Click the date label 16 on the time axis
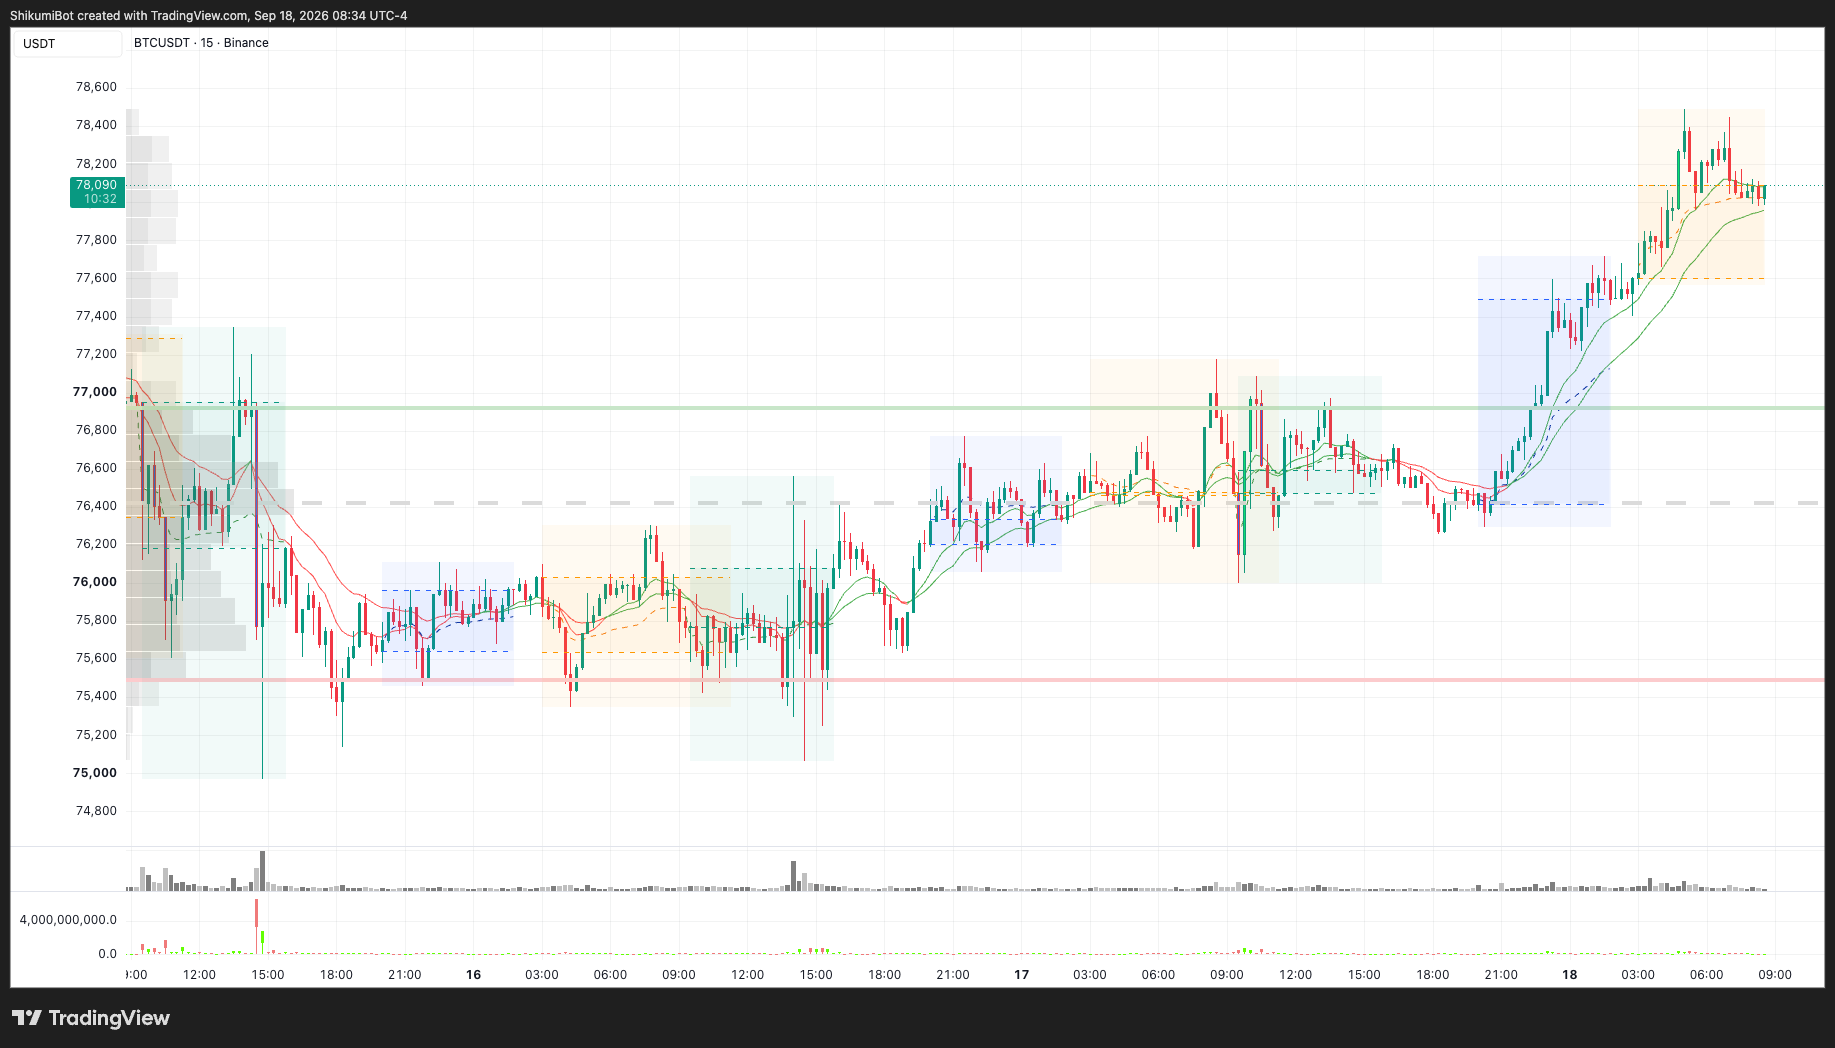This screenshot has width=1835, height=1048. point(473,975)
